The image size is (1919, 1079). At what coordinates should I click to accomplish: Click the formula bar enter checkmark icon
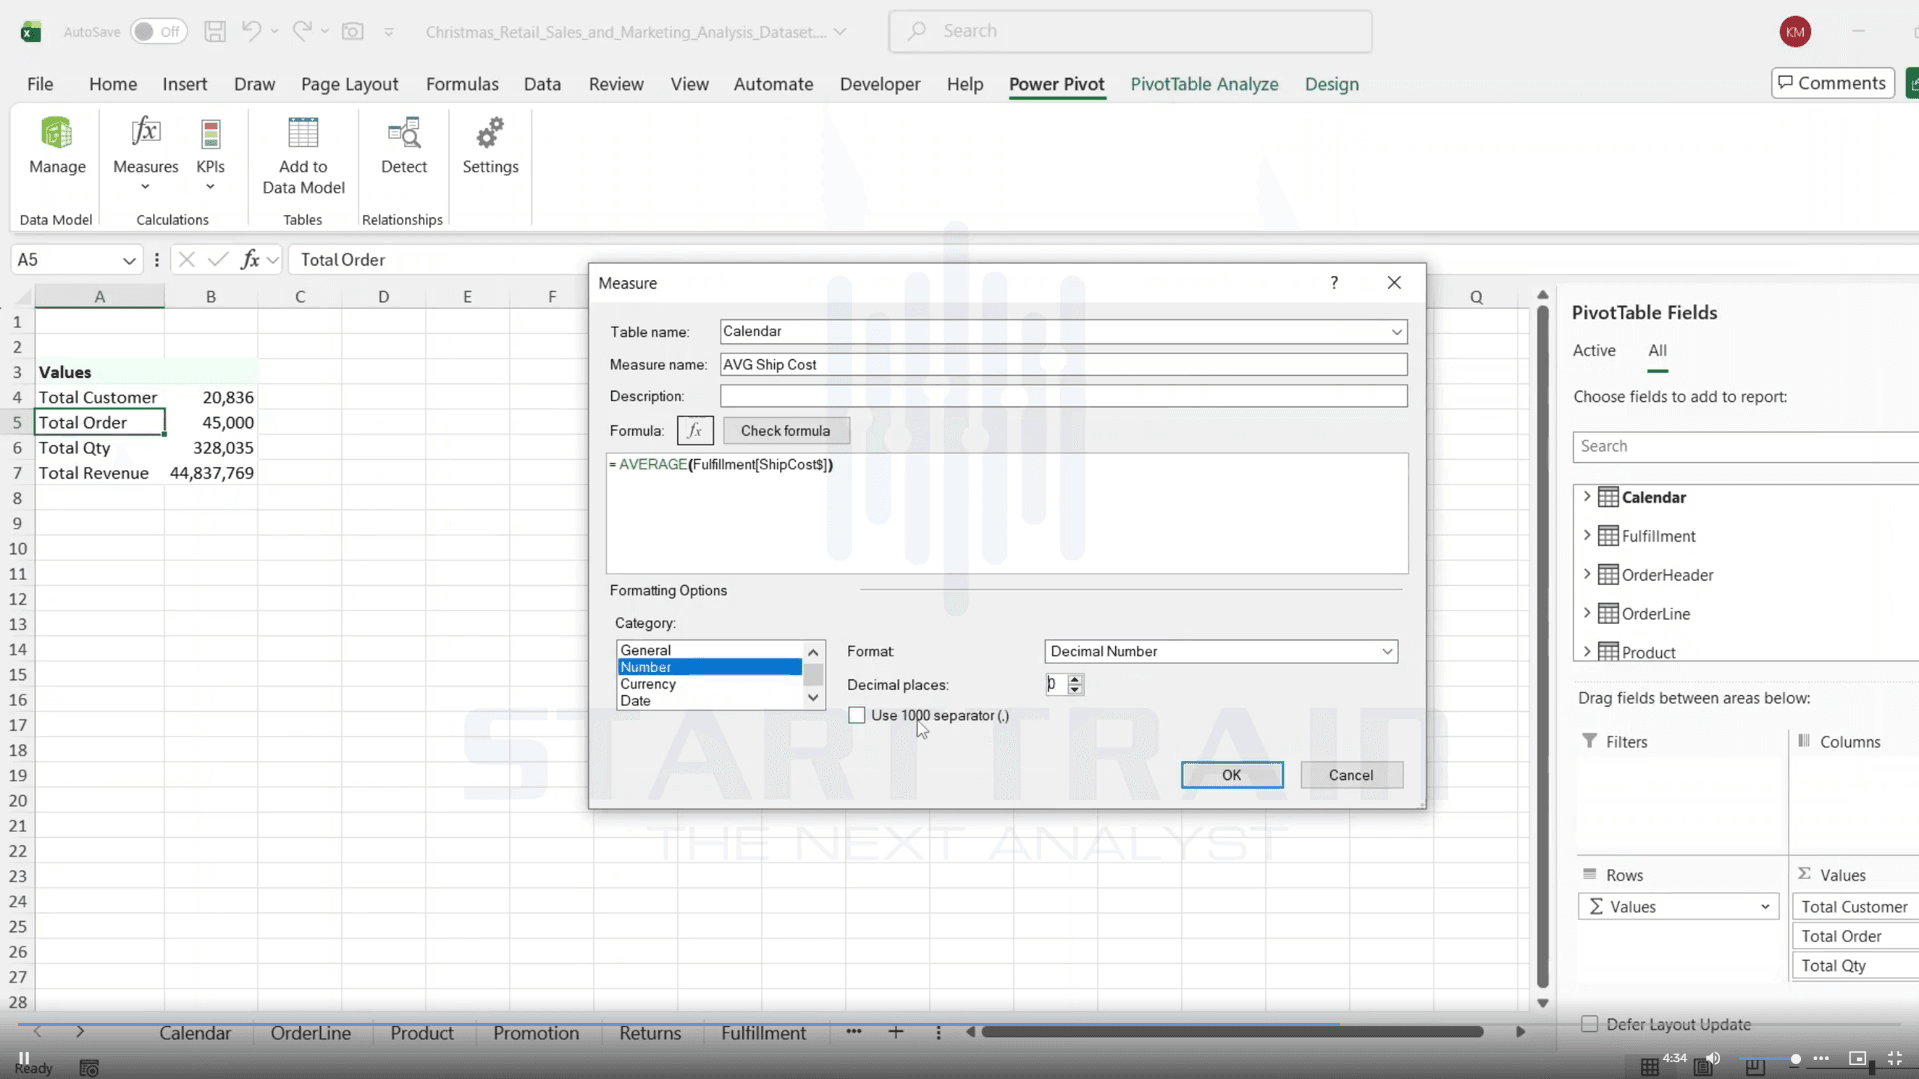(218, 260)
